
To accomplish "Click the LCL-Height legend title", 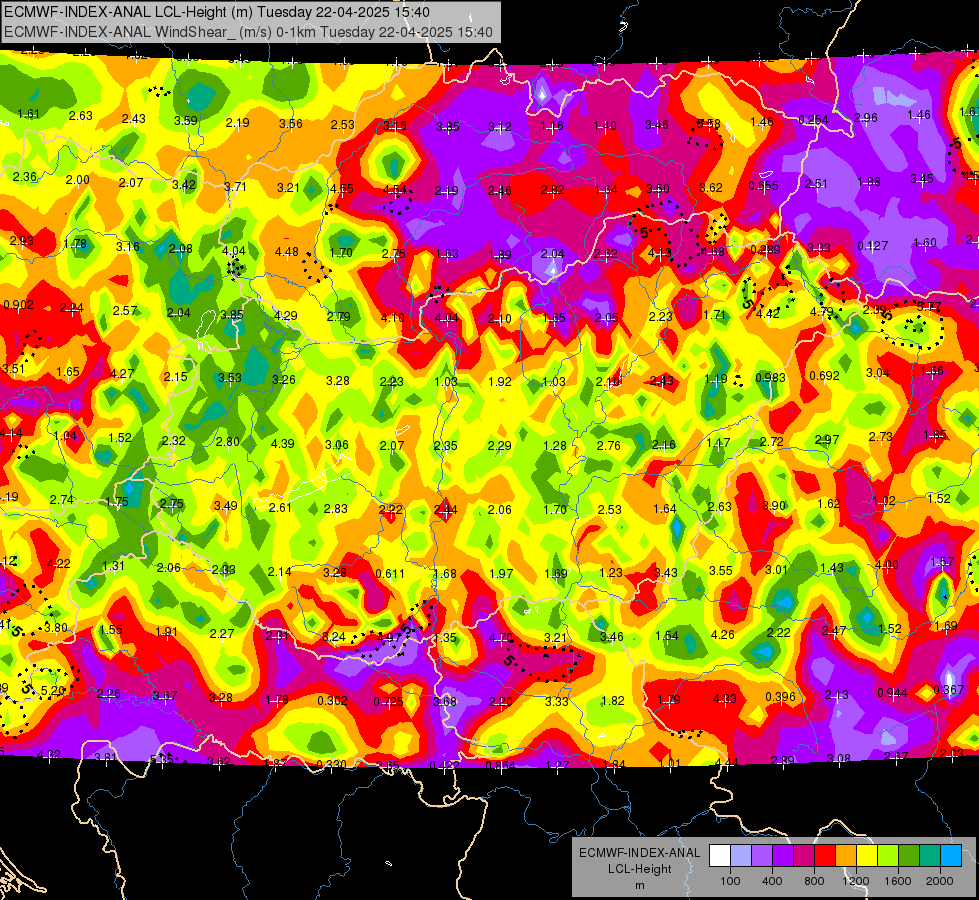I will click(x=639, y=869).
